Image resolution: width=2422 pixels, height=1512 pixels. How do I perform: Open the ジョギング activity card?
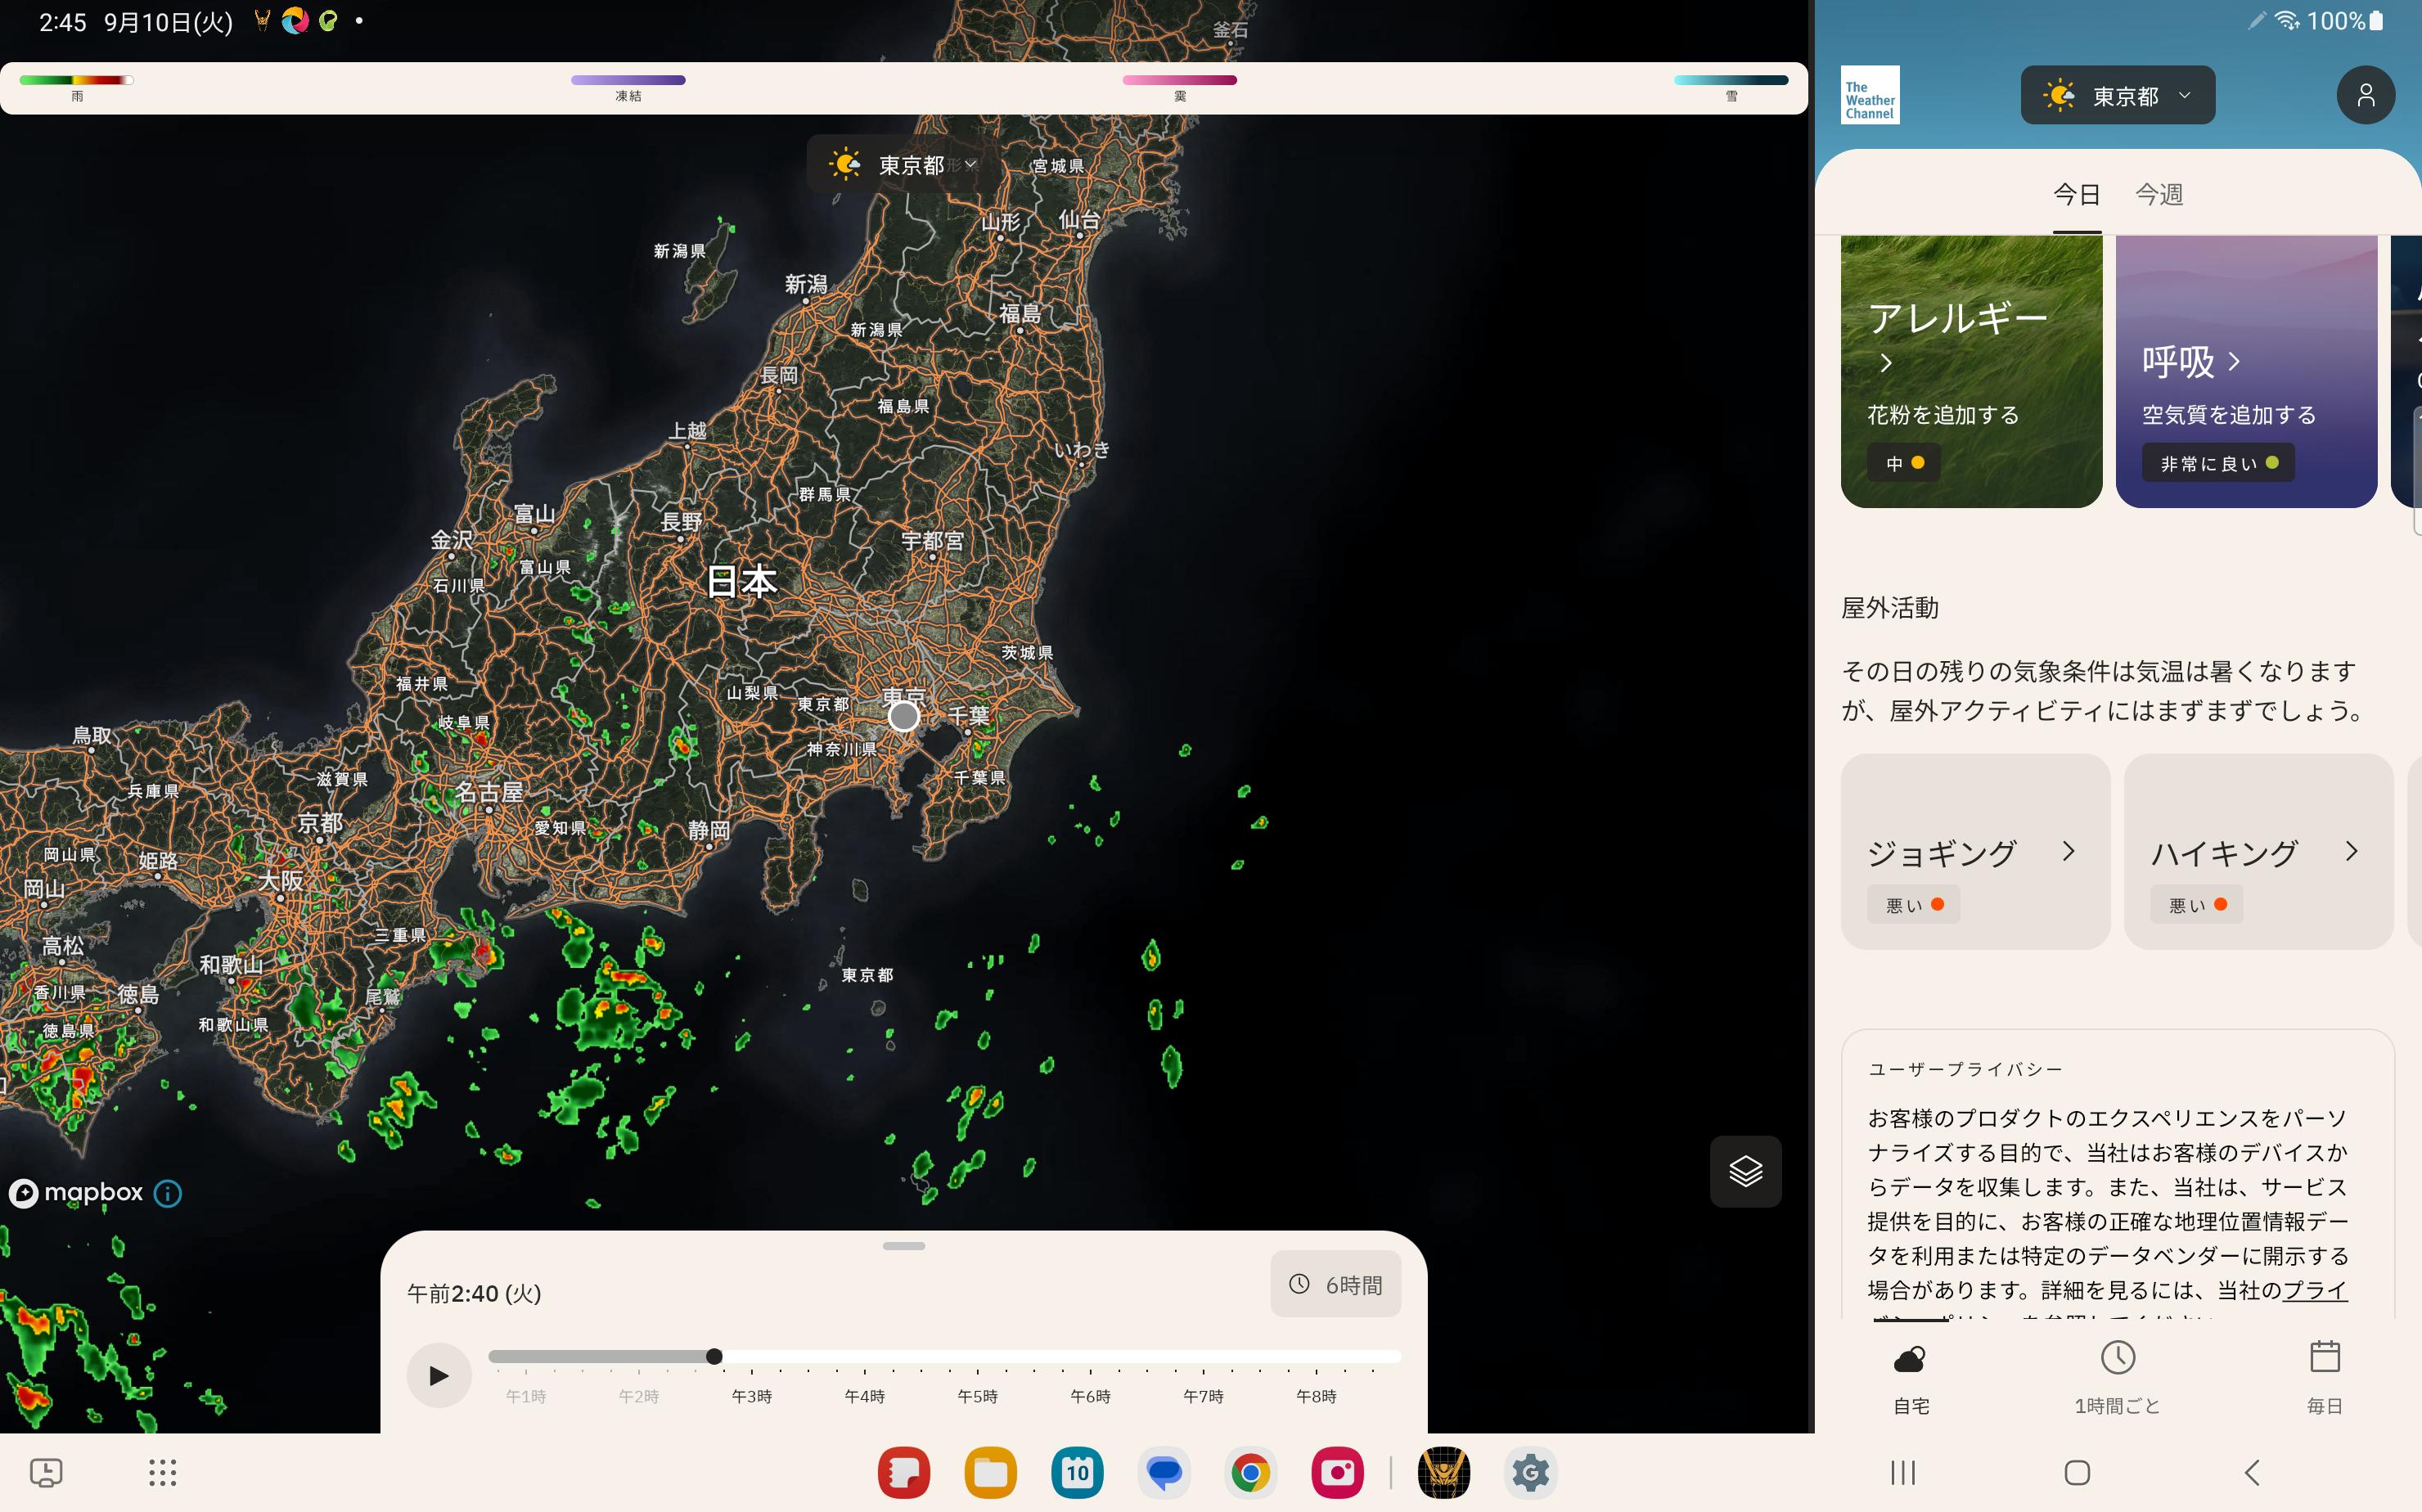coord(1975,852)
